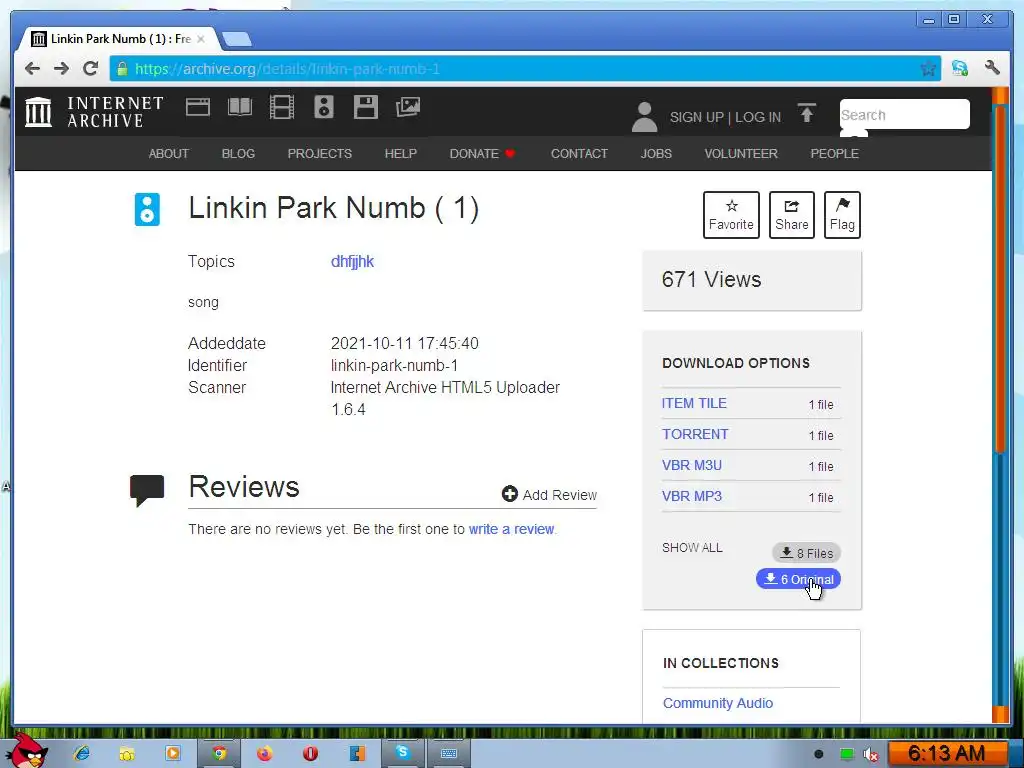Open Firefox from taskbar
1024x768 pixels.
click(264, 754)
